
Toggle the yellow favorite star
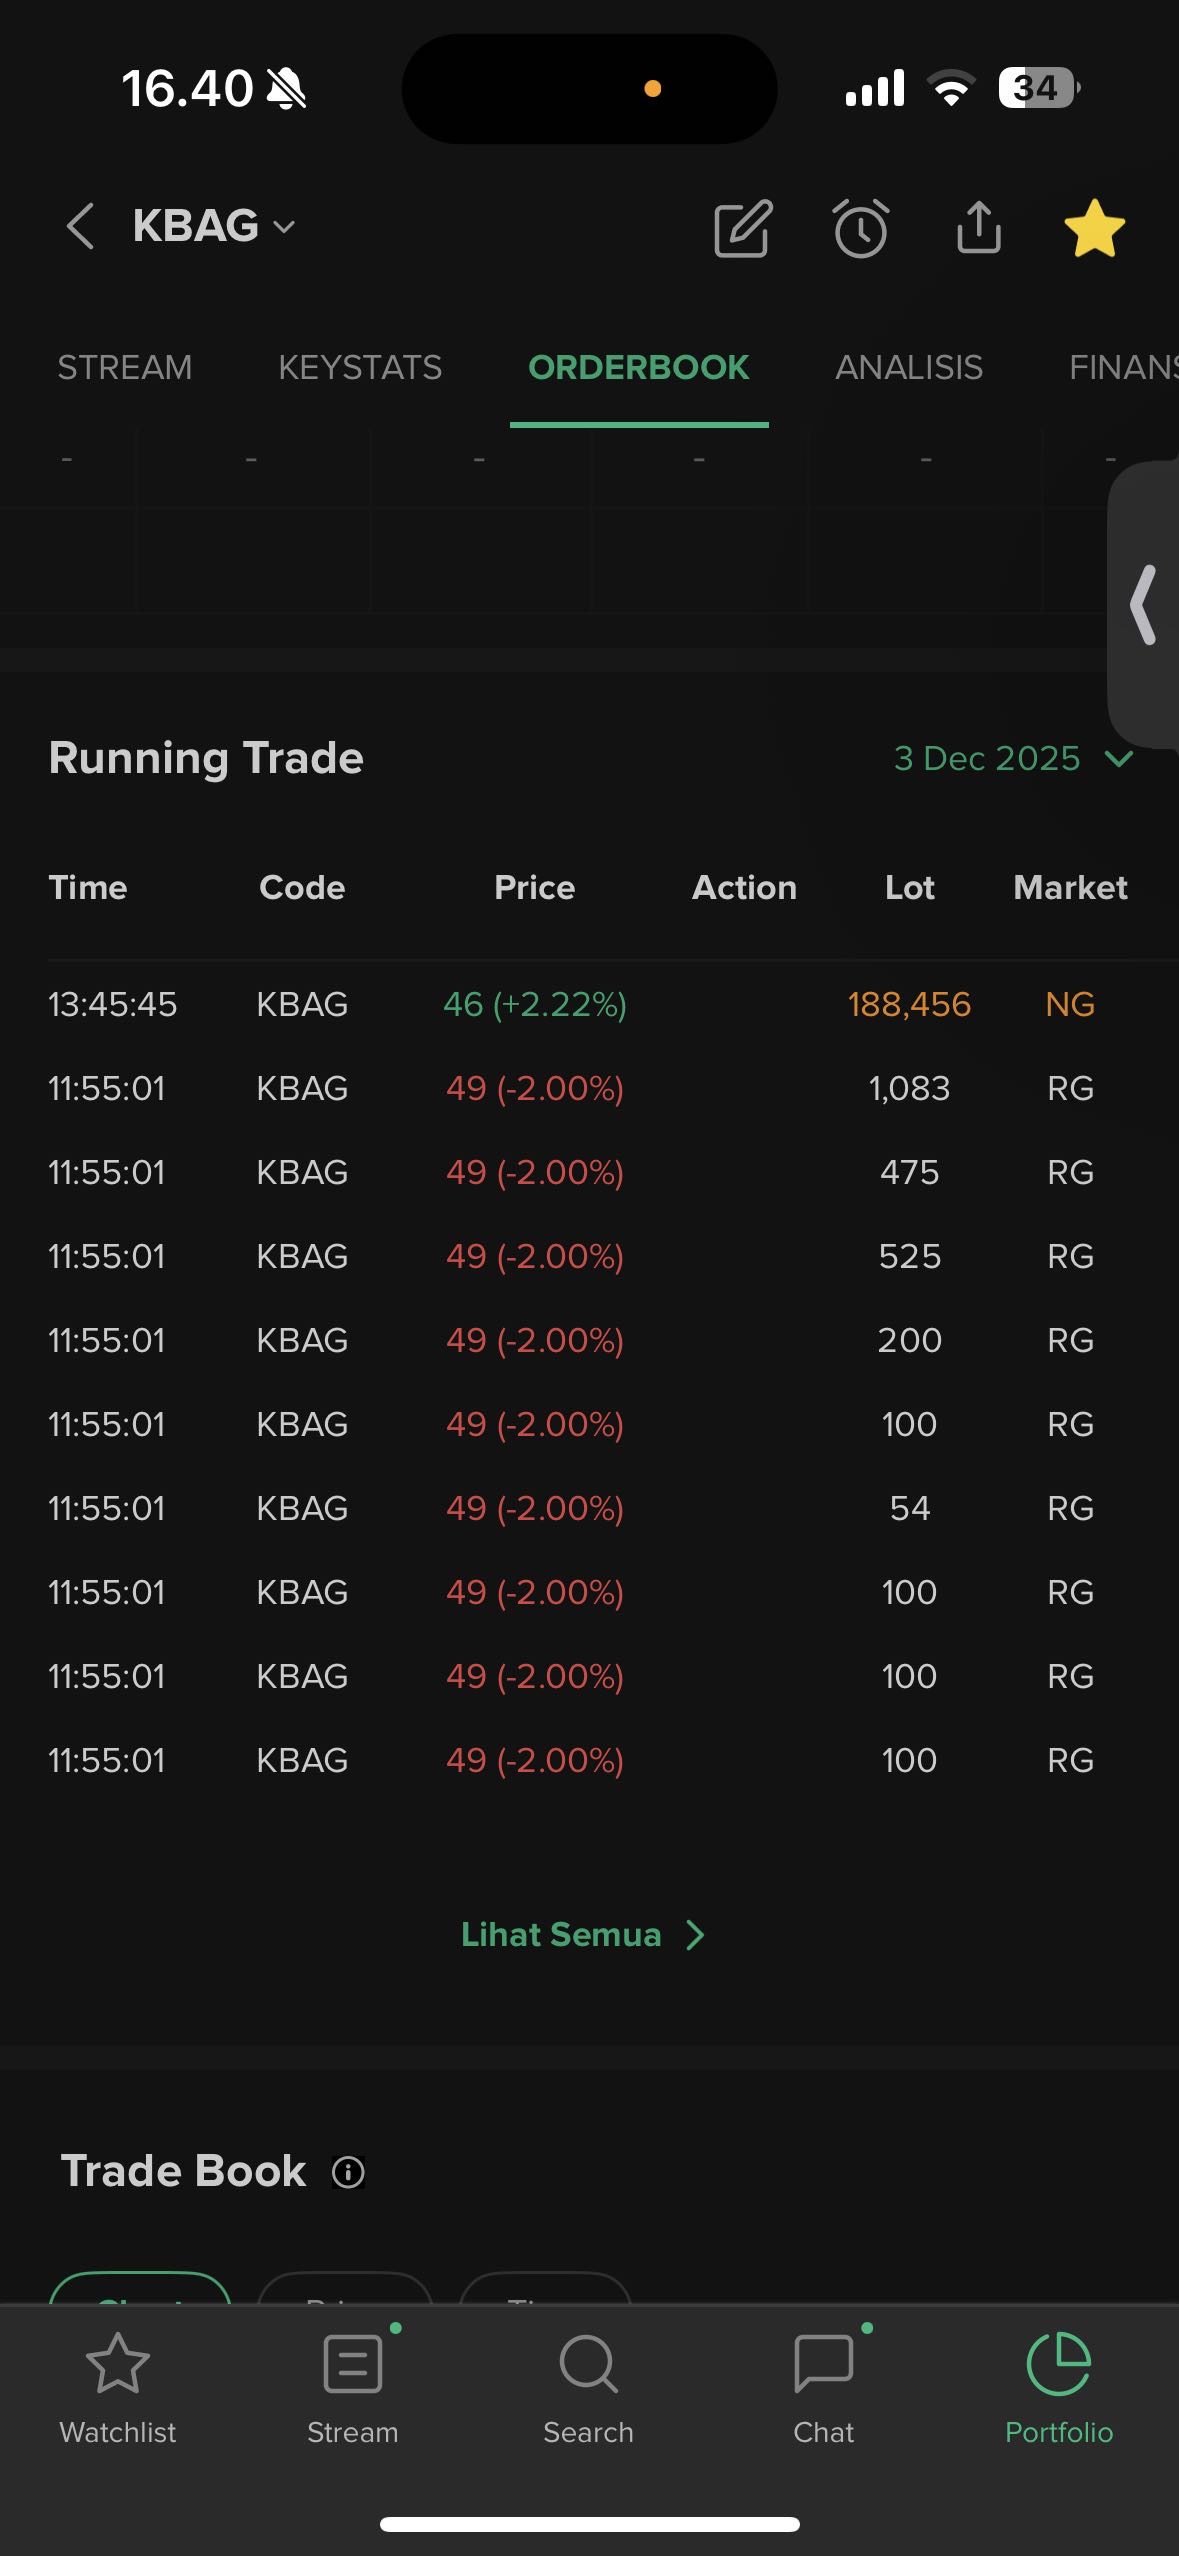(x=1094, y=228)
